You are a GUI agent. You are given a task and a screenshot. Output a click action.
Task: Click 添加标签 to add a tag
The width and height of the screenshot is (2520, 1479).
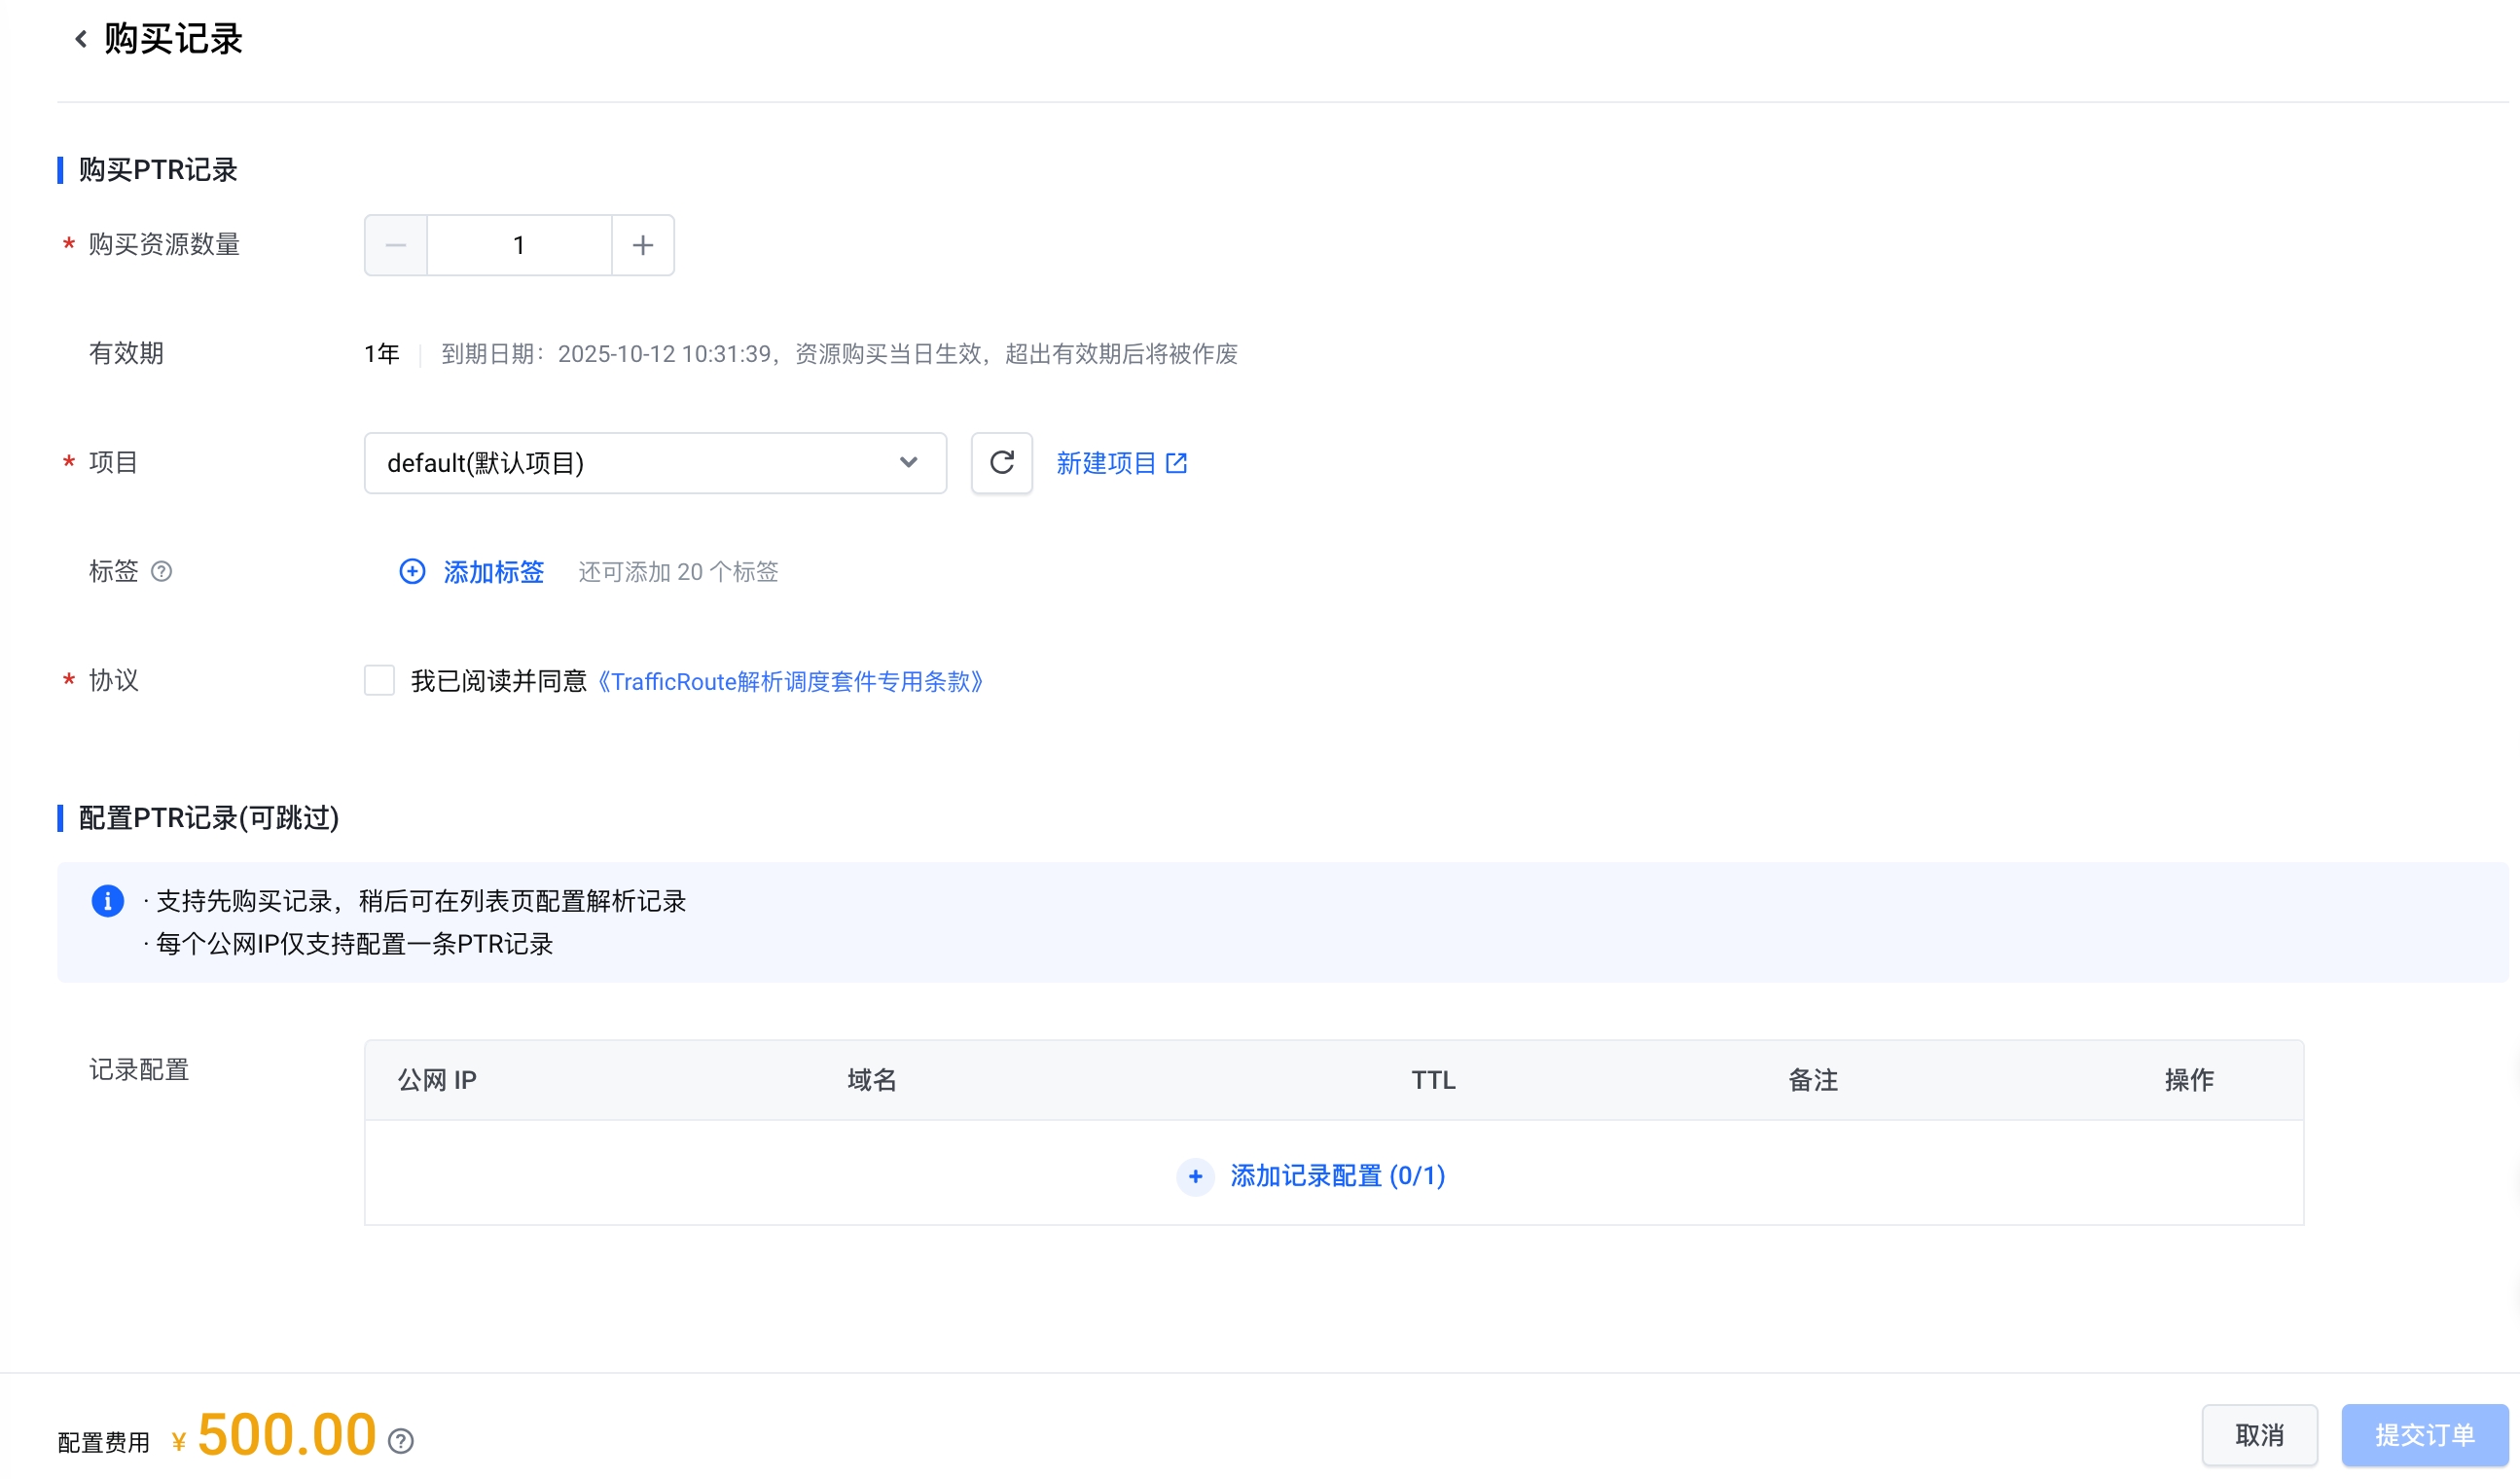(472, 572)
